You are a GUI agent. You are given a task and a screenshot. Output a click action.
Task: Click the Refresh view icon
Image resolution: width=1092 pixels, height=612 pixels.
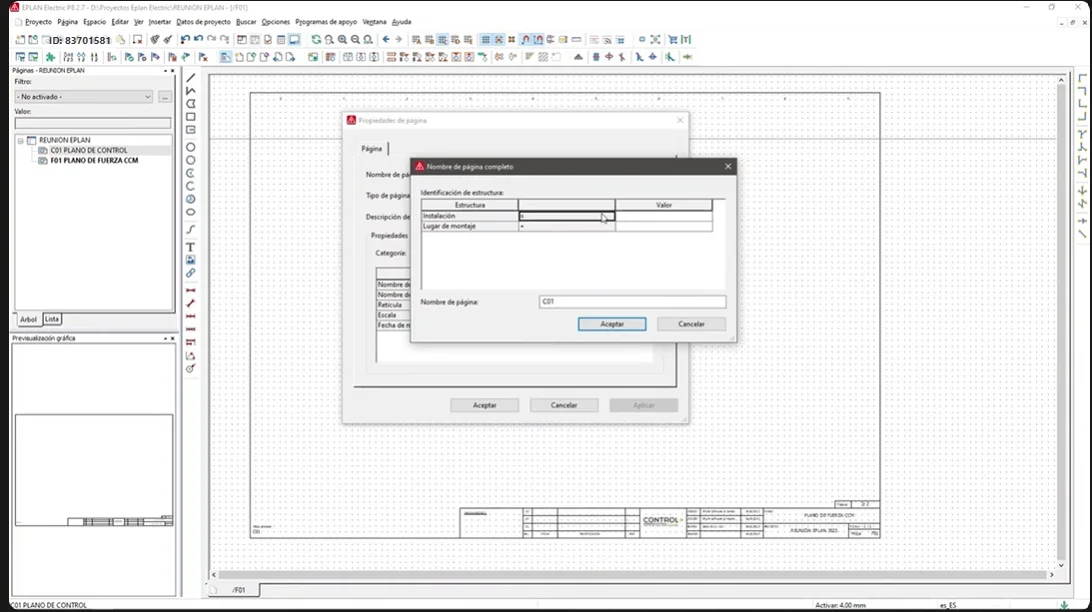click(x=316, y=40)
